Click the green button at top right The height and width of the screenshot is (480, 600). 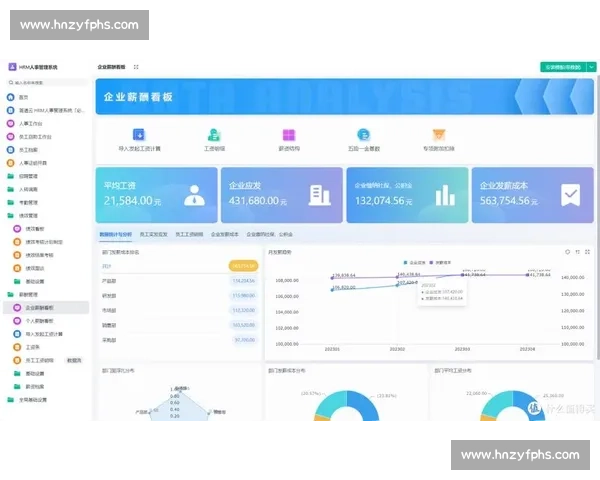pos(562,67)
